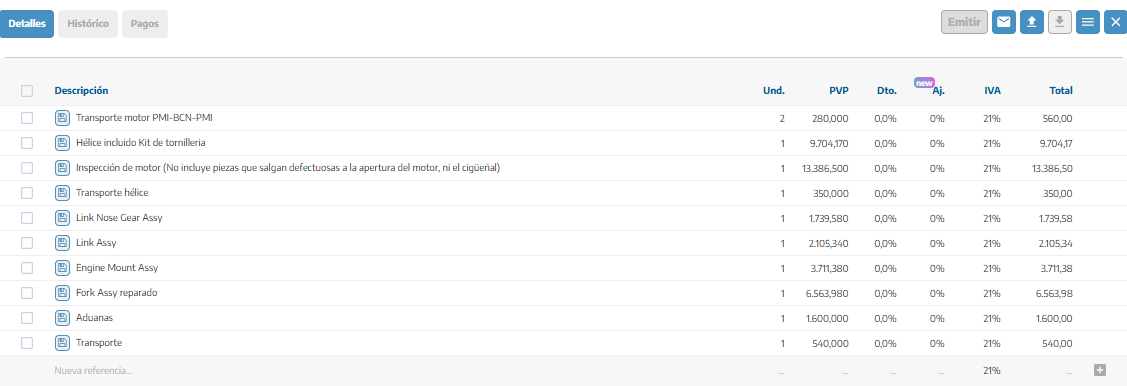Screen dimensions: 1127x386
Task: Check the Hélice incluido Kit de tornilleria row
Action: tap(27, 143)
